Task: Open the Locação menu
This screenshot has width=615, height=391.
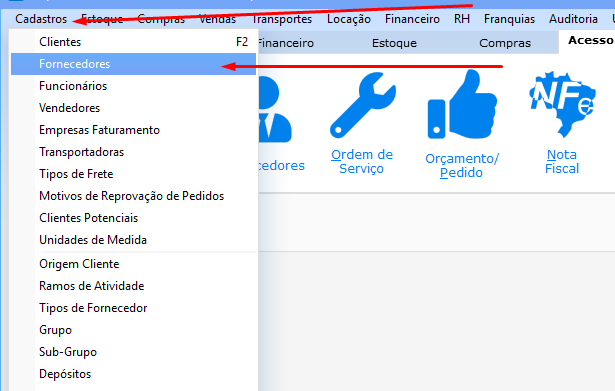Action: pyautogui.click(x=349, y=19)
